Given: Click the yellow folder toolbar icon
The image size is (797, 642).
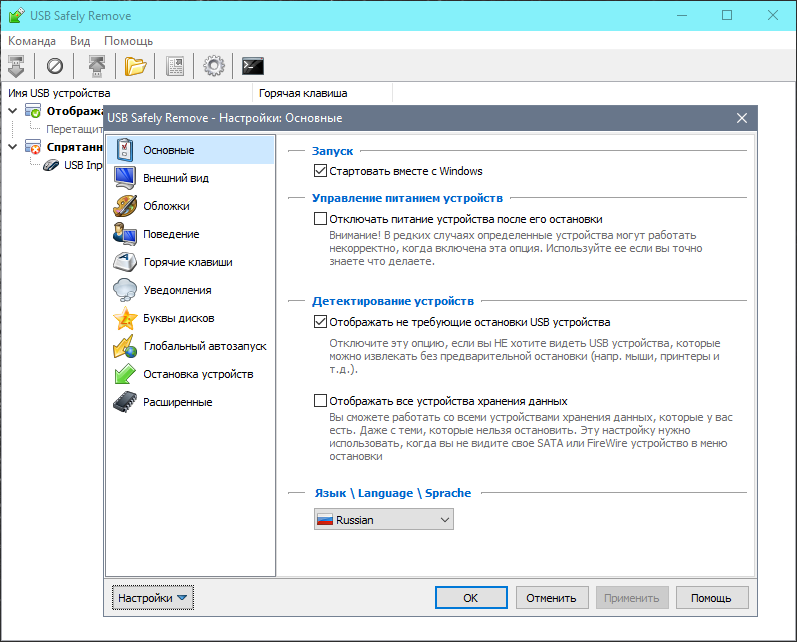Looking at the screenshot, I should pyautogui.click(x=135, y=66).
